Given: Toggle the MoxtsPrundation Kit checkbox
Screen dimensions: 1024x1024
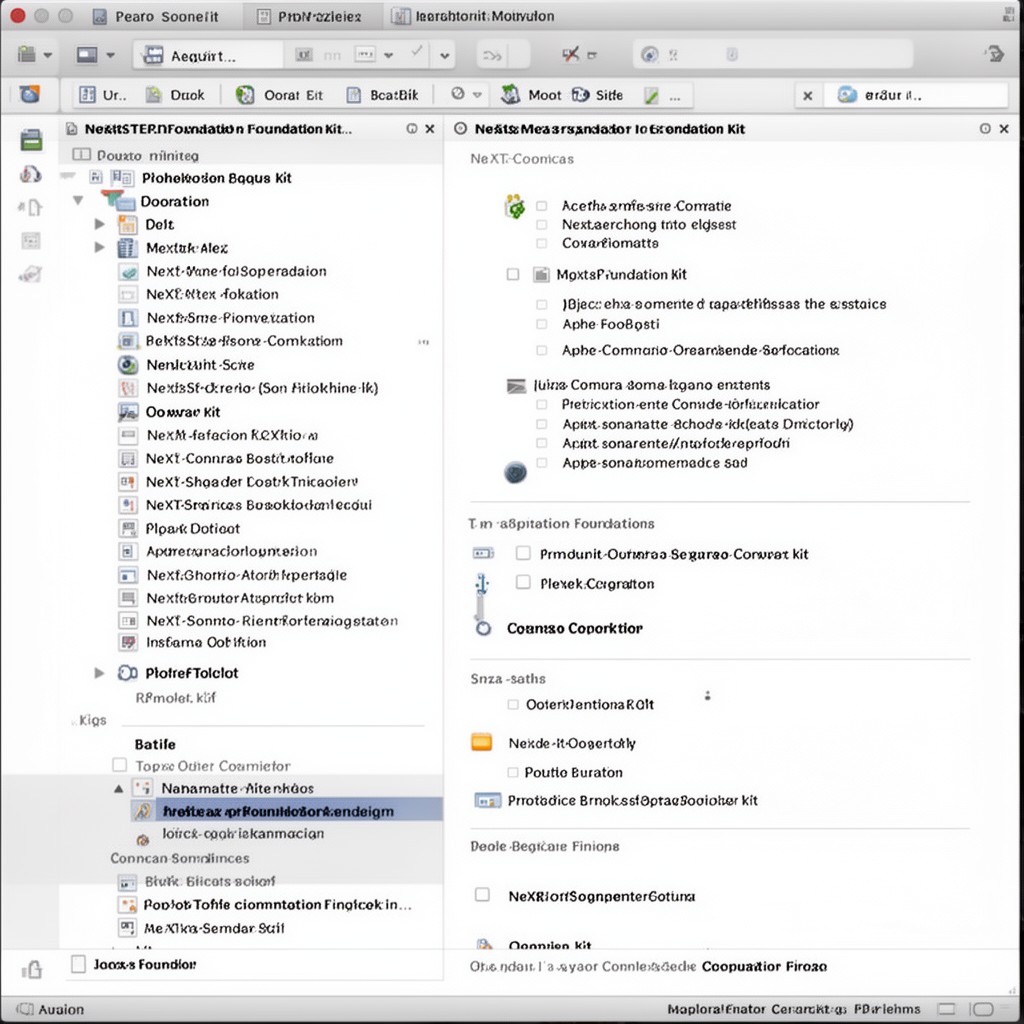Looking at the screenshot, I should pyautogui.click(x=513, y=274).
